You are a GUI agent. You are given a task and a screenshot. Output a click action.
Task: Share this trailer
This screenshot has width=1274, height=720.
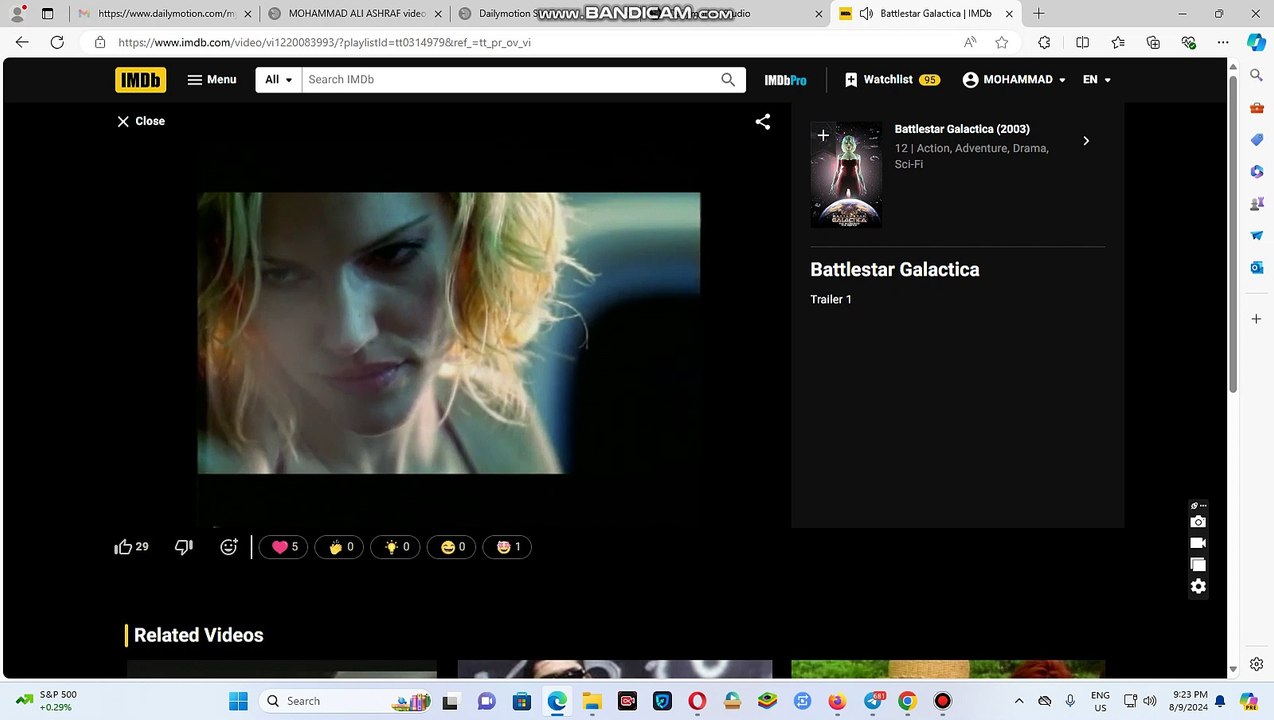tap(762, 122)
